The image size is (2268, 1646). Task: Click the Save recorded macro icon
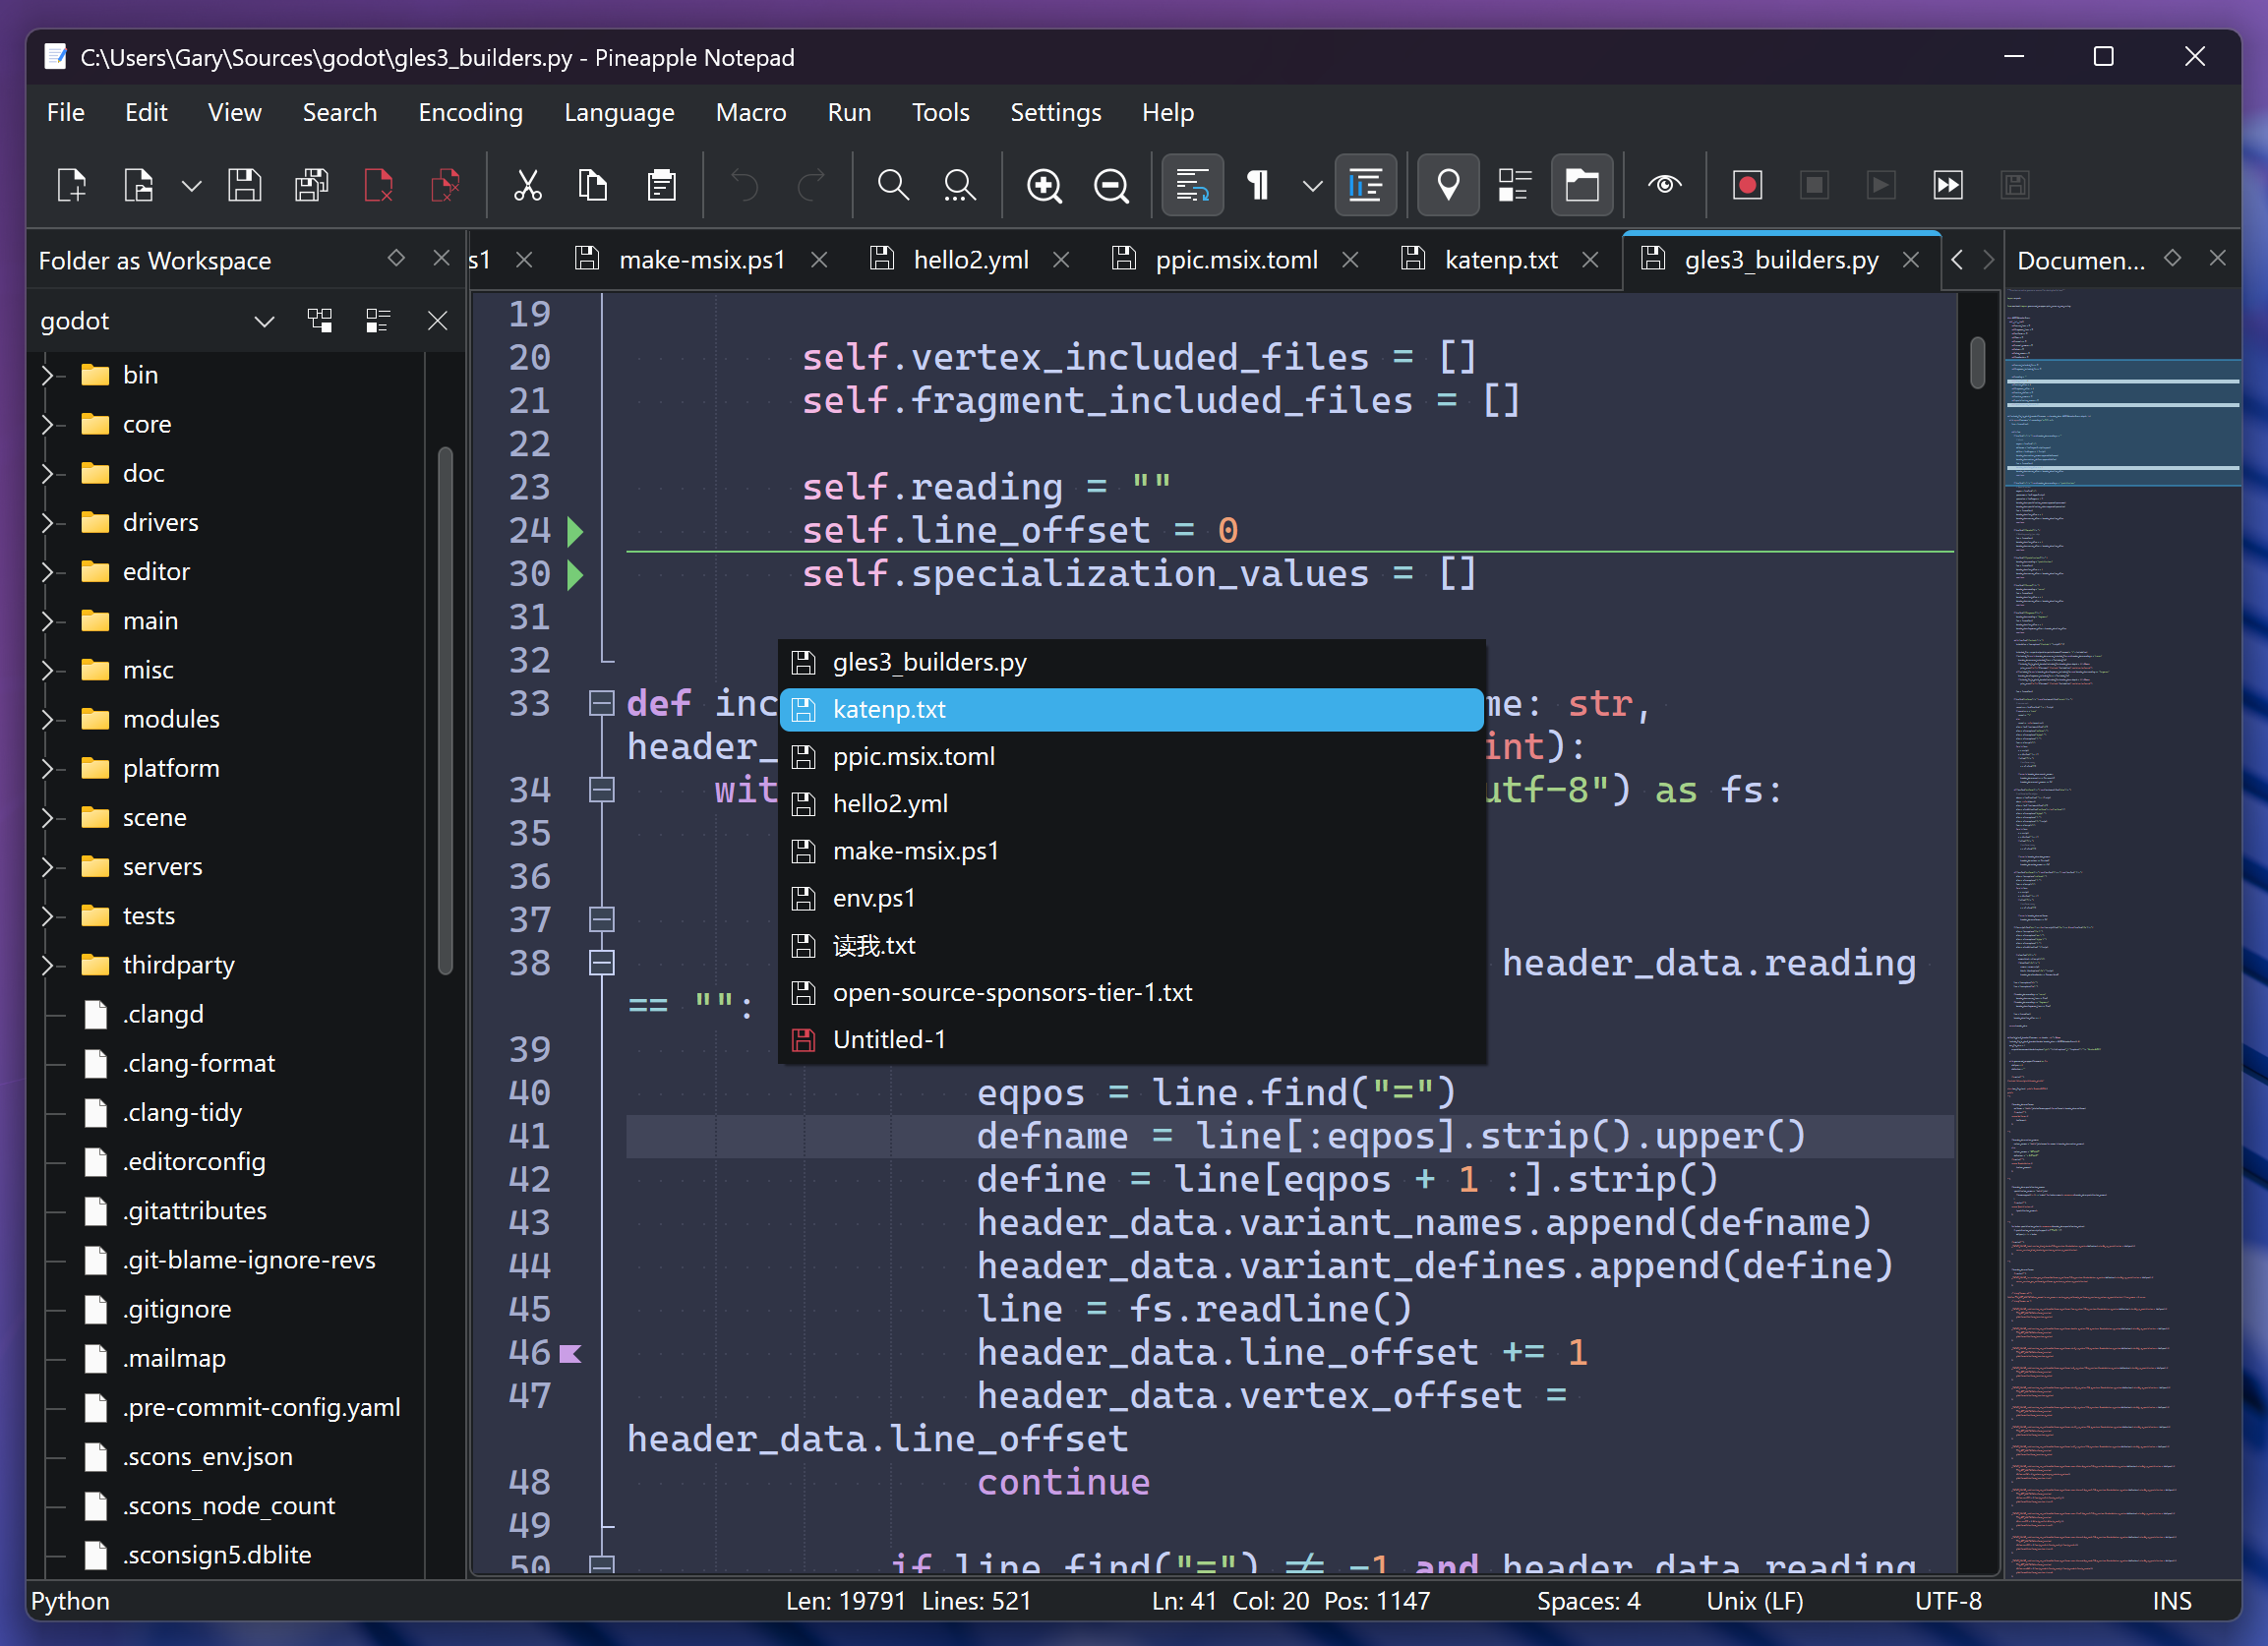2015,185
